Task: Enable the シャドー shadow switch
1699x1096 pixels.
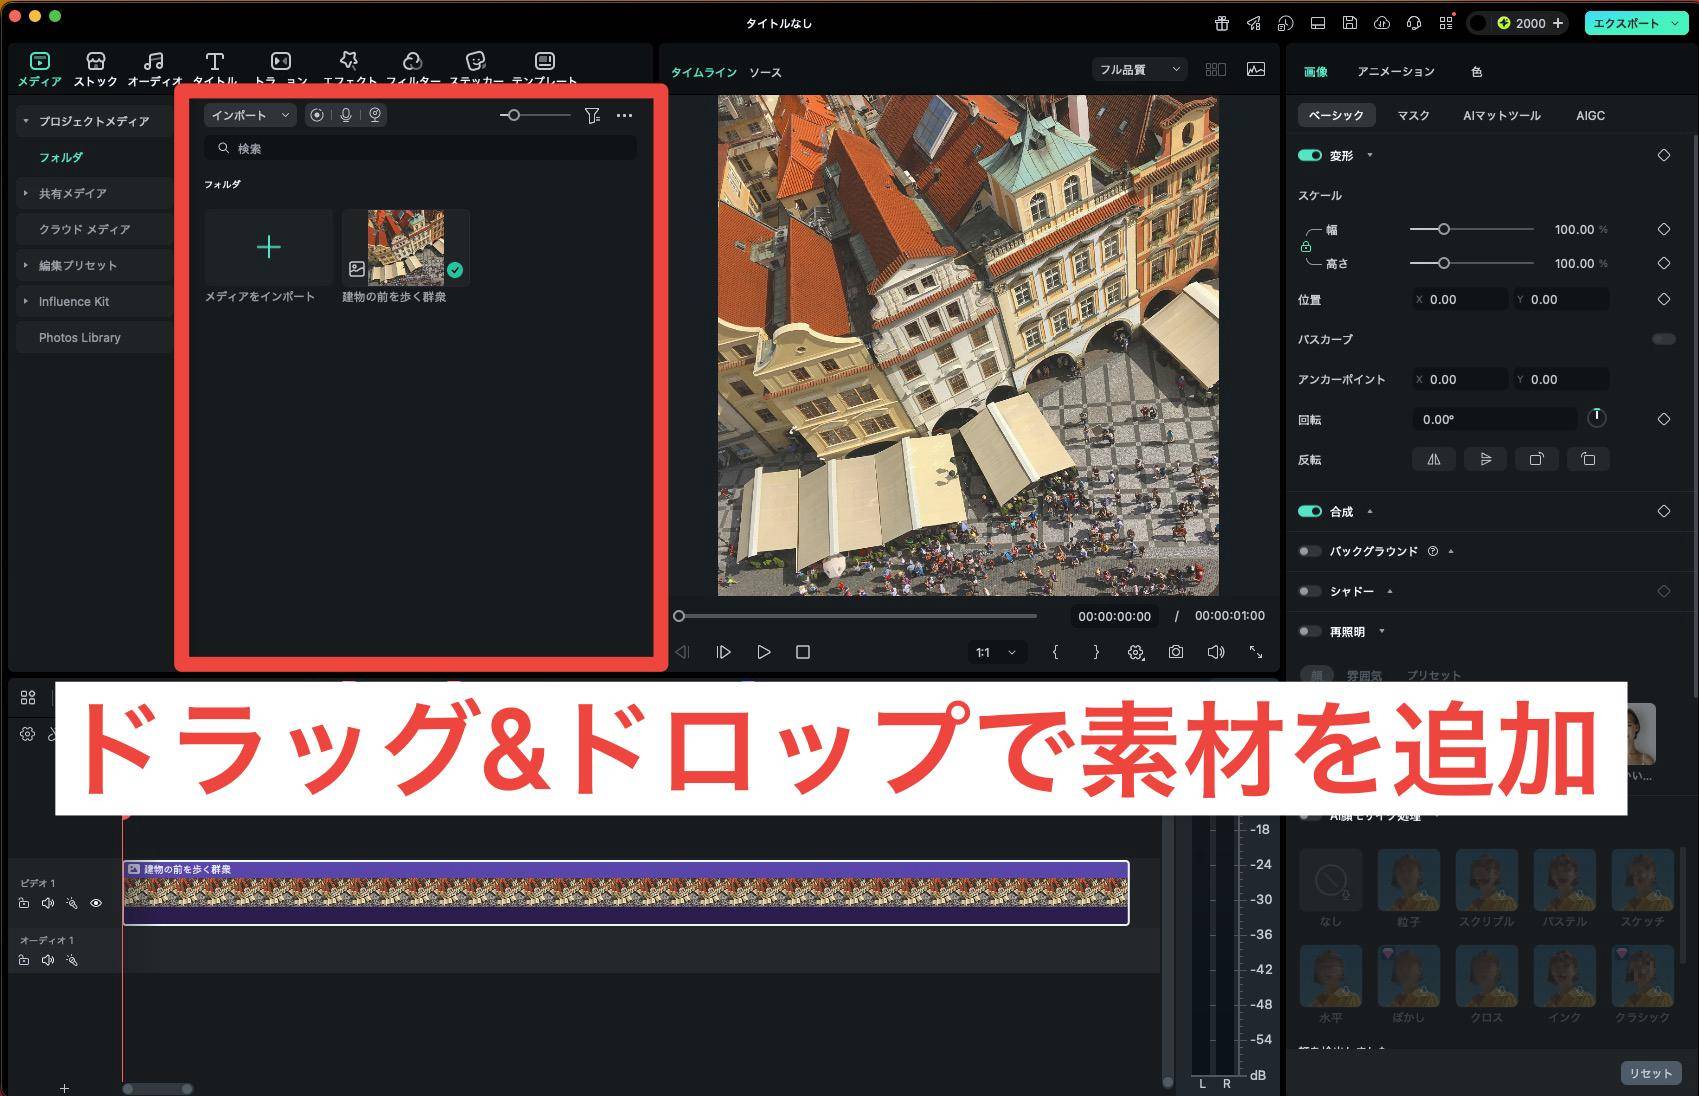Action: [1310, 591]
